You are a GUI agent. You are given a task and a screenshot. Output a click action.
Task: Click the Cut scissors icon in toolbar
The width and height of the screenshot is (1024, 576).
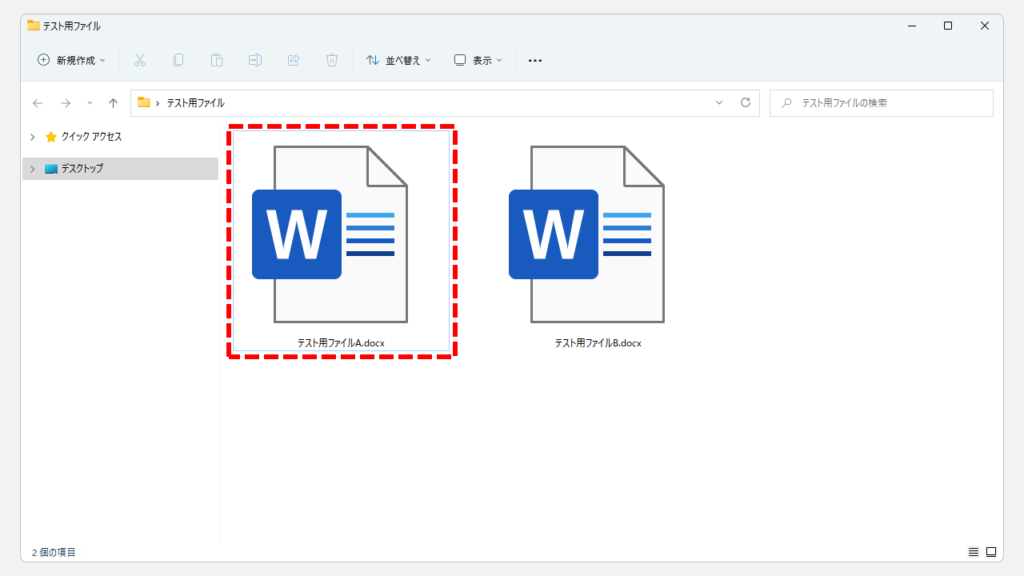coord(140,60)
